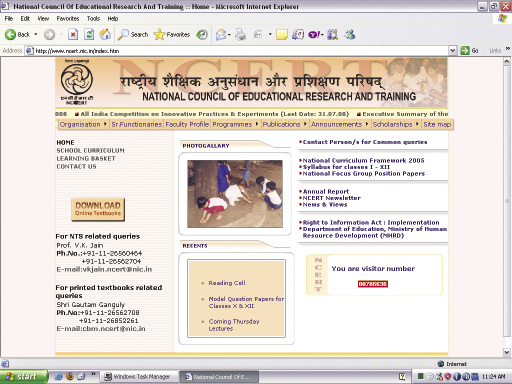
Task: Open the Back button history dropdown arrow
Action: point(36,34)
